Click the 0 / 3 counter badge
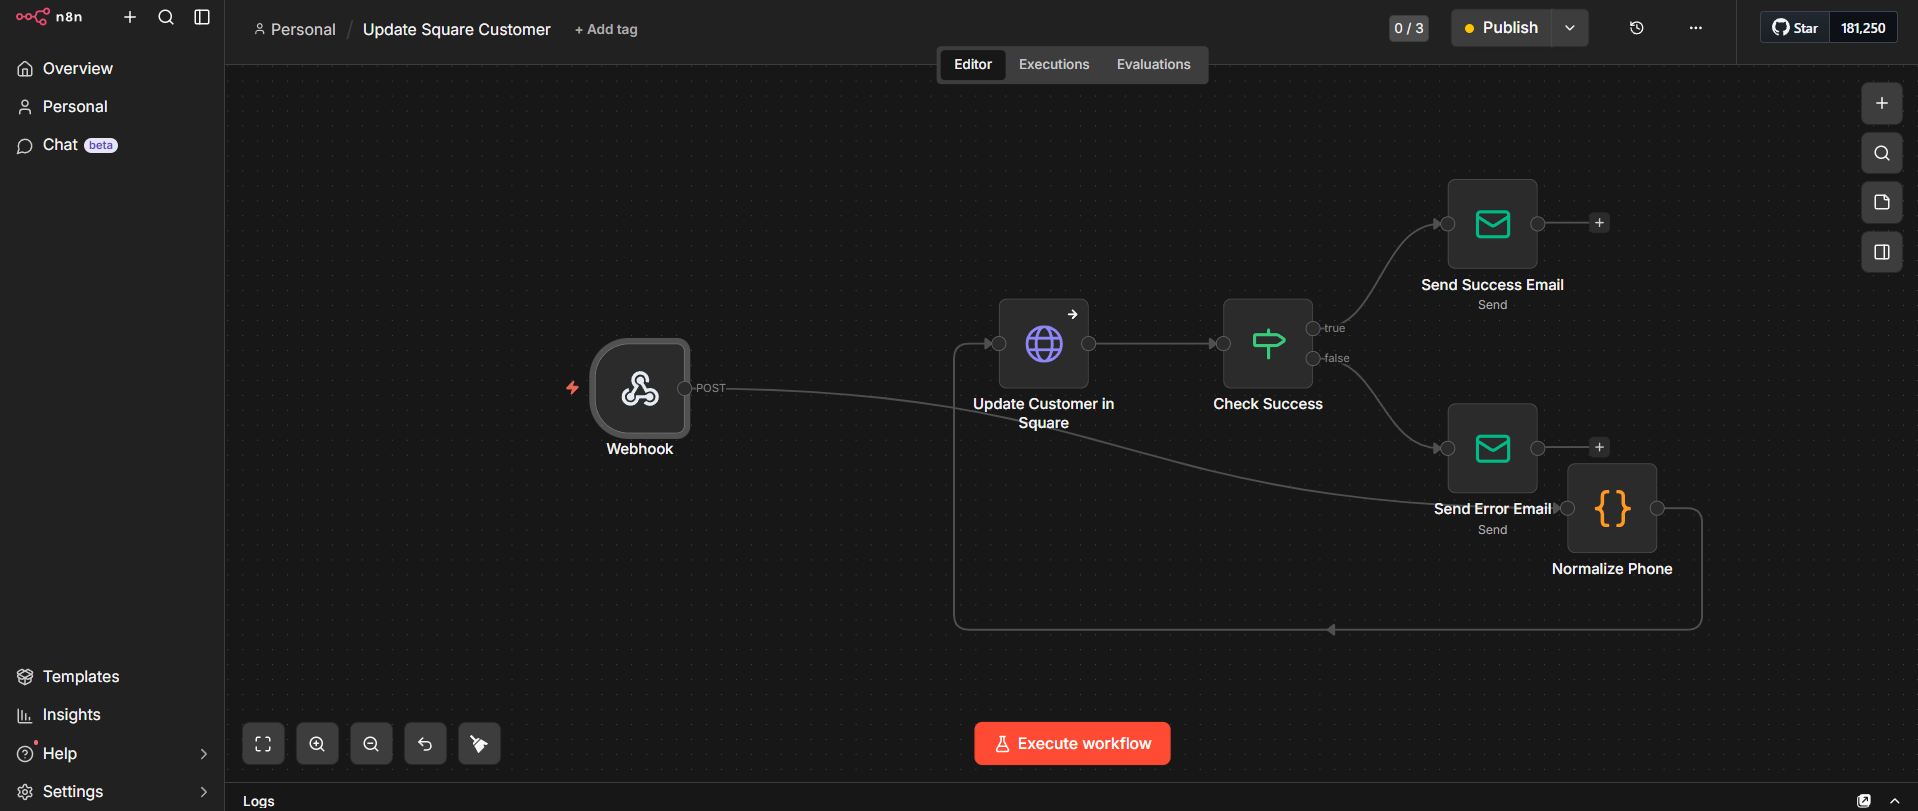Image resolution: width=1918 pixels, height=811 pixels. 1409,28
